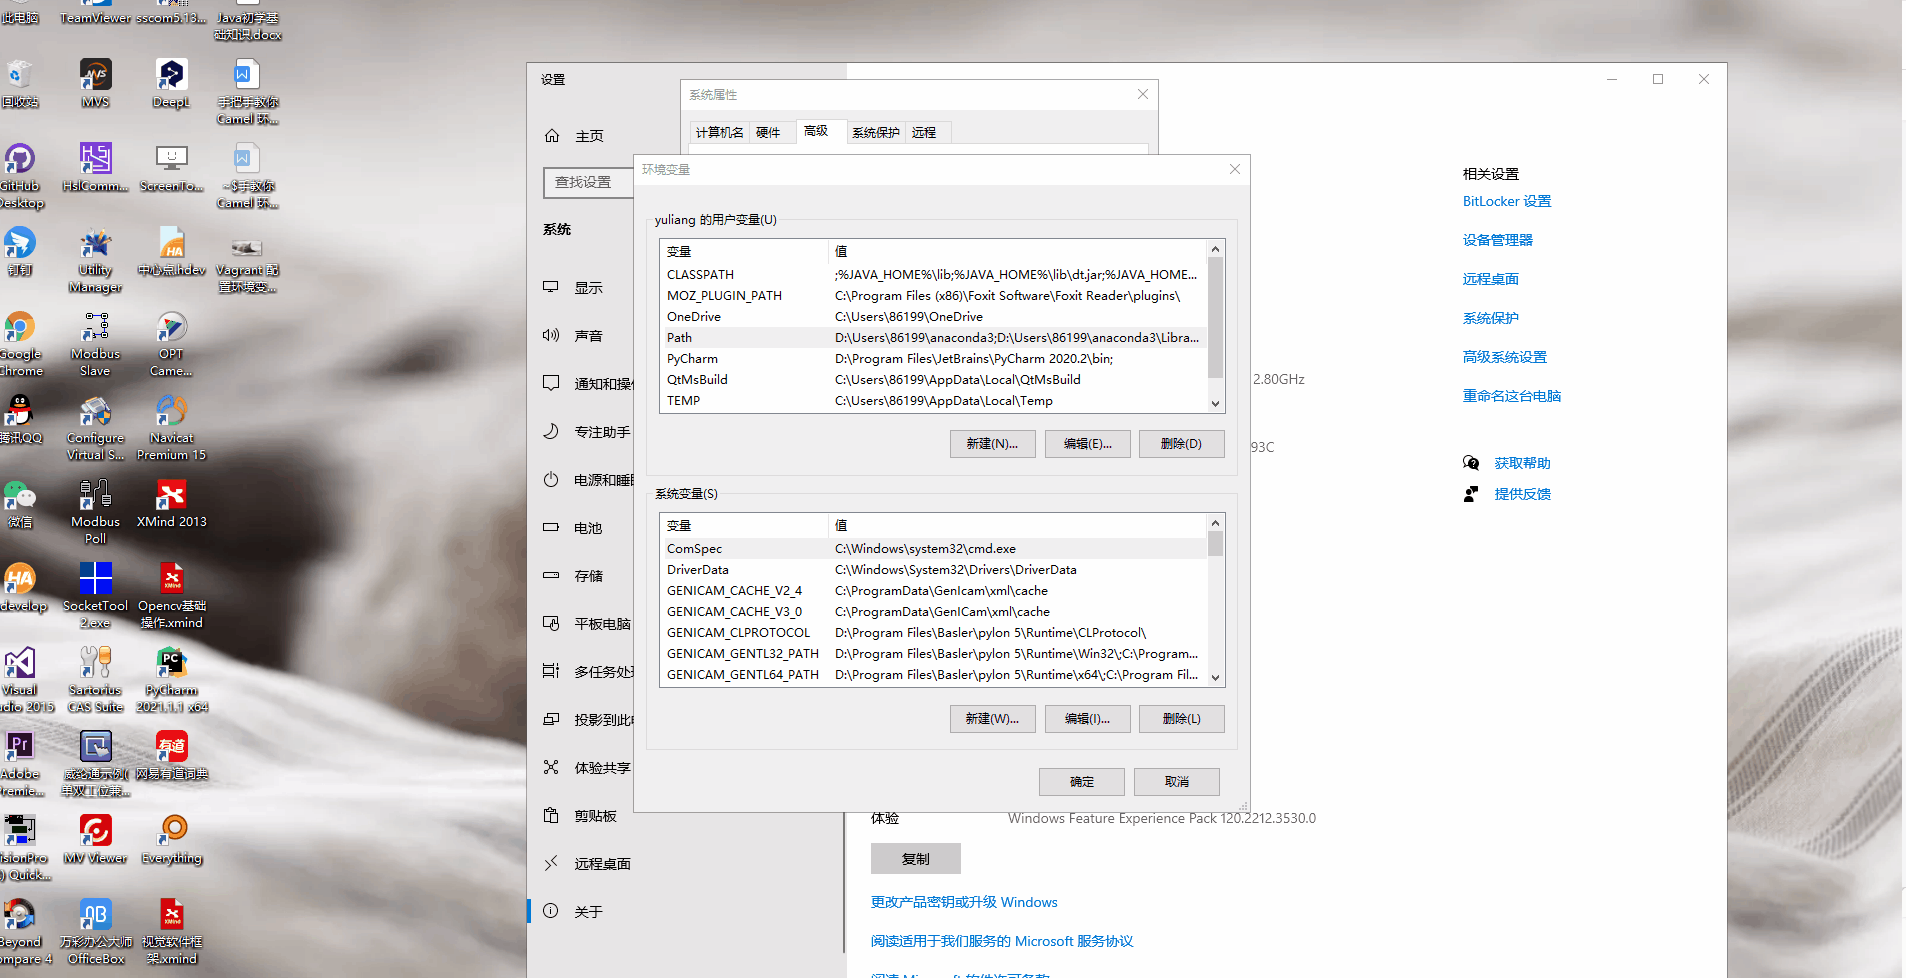Select the PyCharm variable row
This screenshot has width=1906, height=978.
(x=933, y=359)
